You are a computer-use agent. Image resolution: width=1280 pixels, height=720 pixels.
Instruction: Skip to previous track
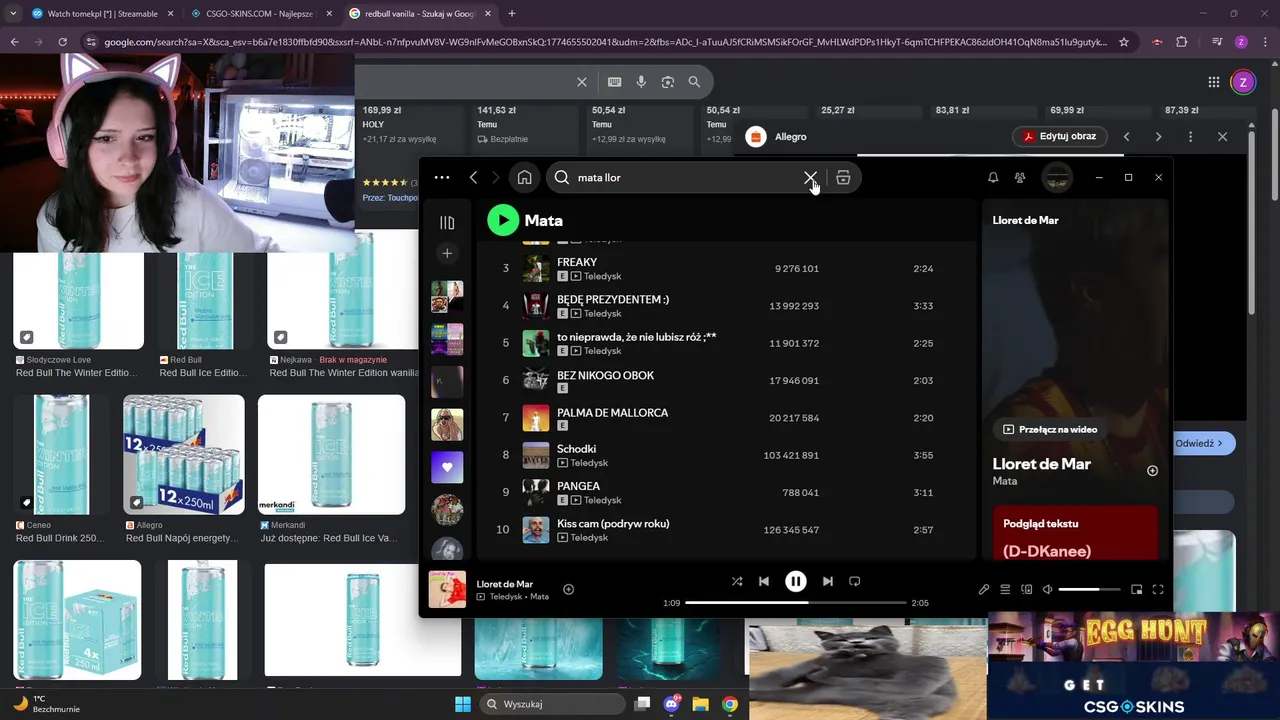[x=764, y=581]
